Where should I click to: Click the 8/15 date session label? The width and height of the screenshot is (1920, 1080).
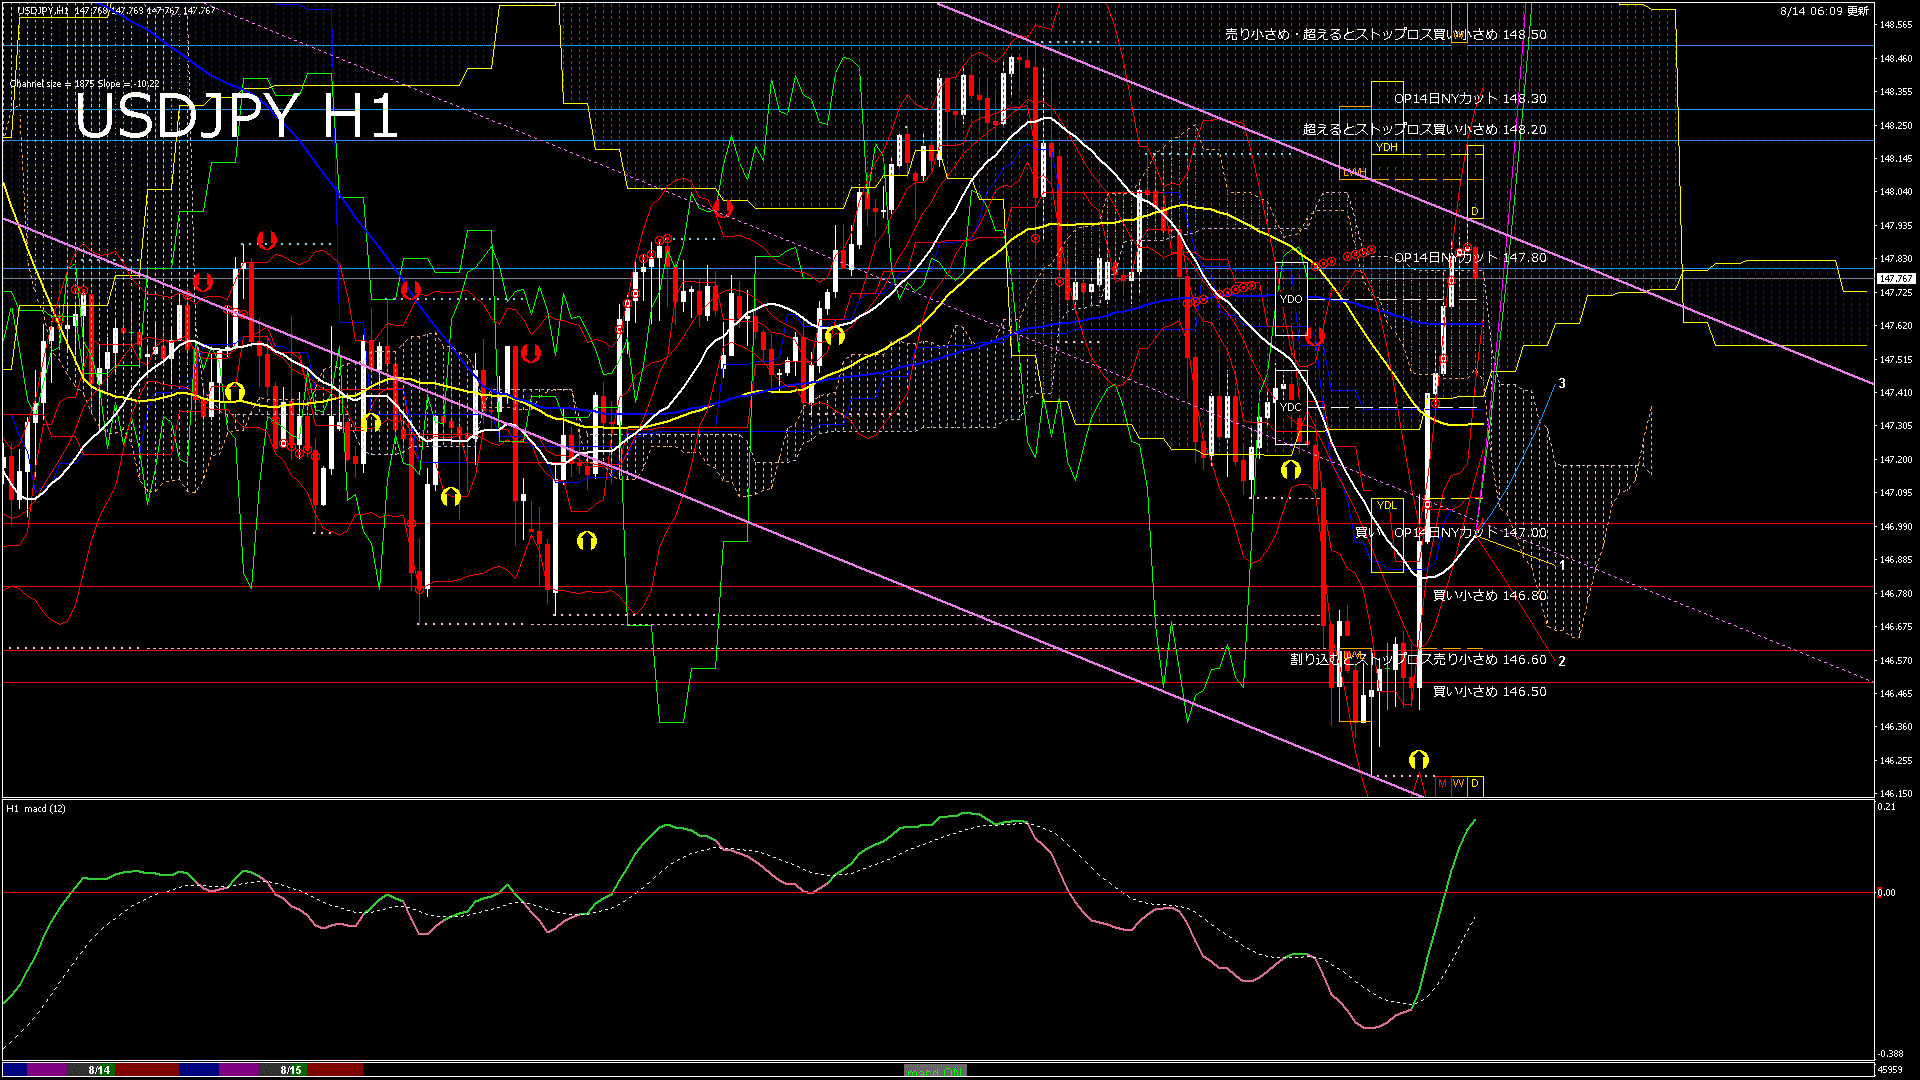(x=291, y=1070)
